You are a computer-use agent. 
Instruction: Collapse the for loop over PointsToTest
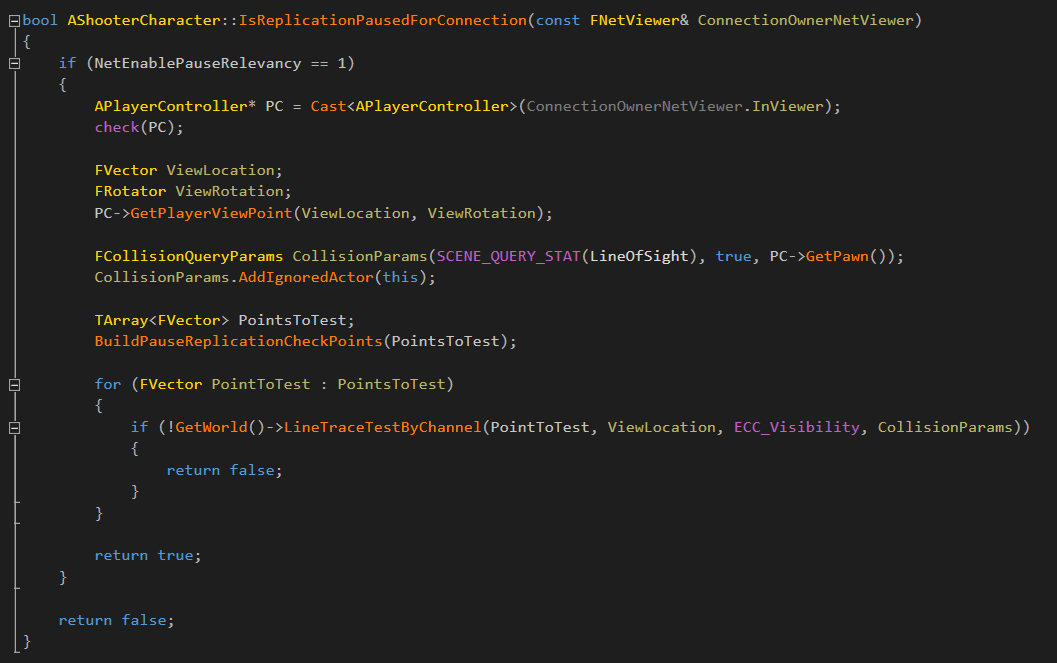point(14,385)
